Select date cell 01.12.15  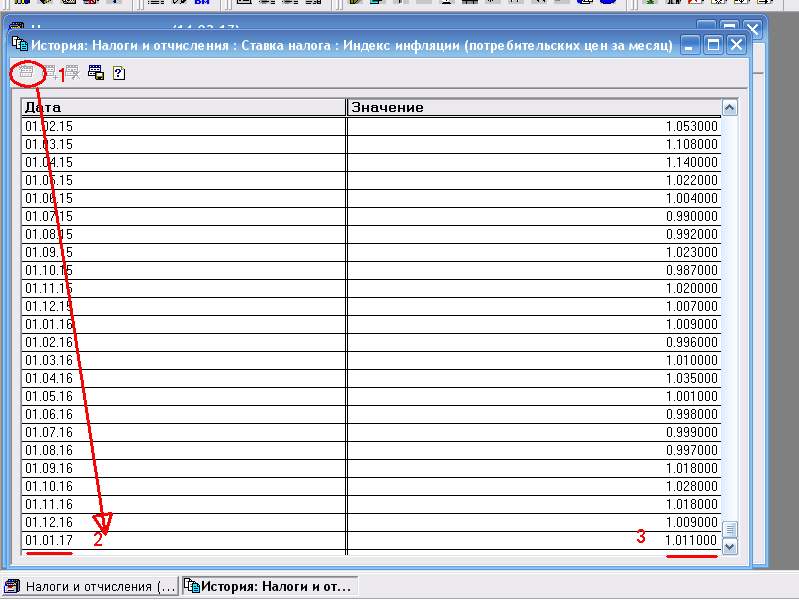pos(183,306)
